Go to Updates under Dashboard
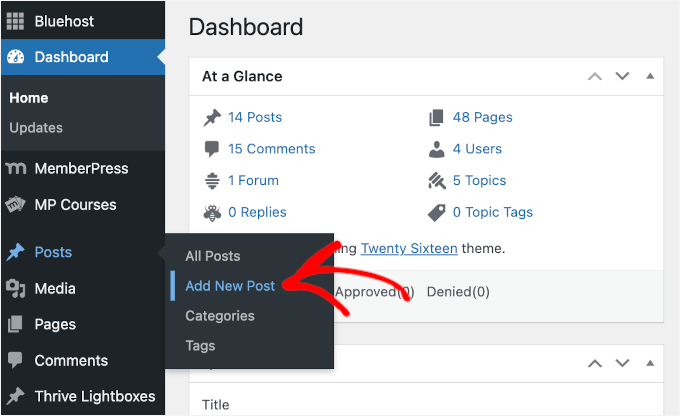 click(36, 128)
